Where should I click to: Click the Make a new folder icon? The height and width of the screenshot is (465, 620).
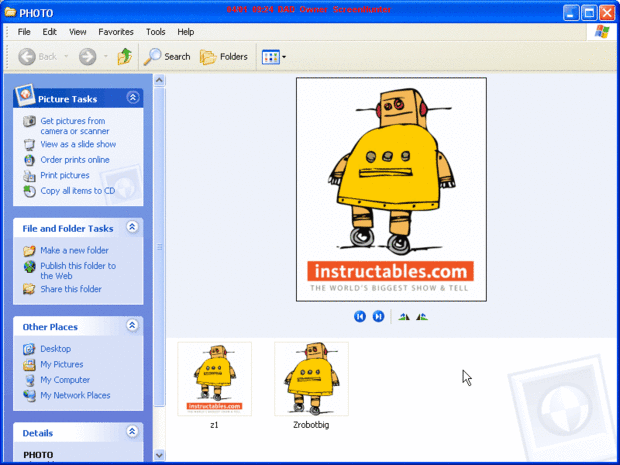29,251
